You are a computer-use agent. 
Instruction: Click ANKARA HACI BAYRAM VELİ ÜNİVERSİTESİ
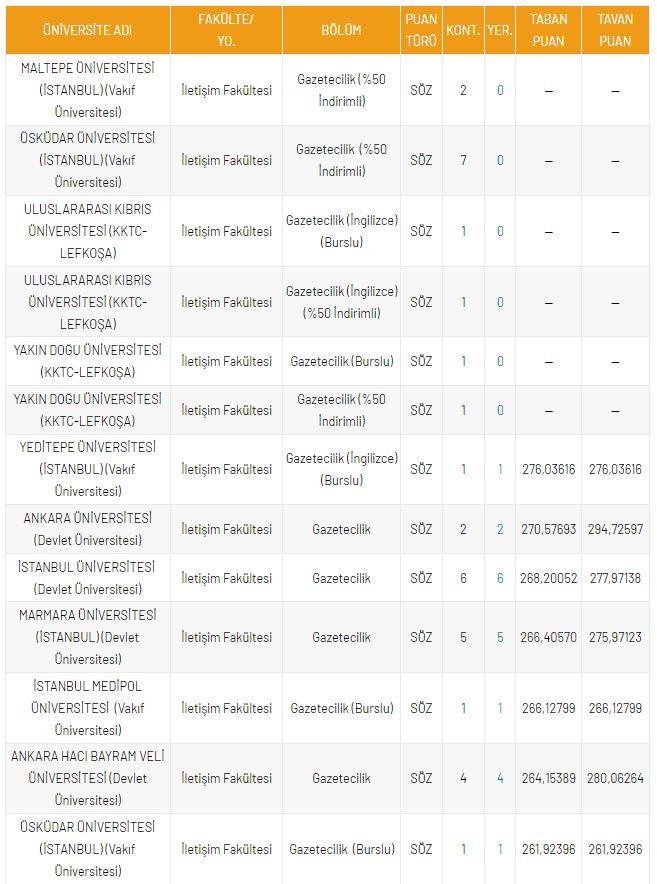coord(88,777)
